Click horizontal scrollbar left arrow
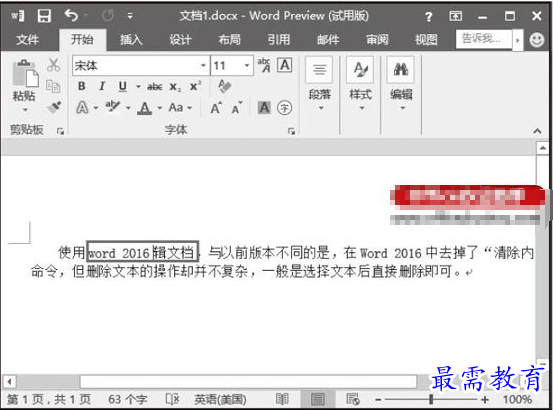Screen dimensions: 553x410 click(10, 381)
